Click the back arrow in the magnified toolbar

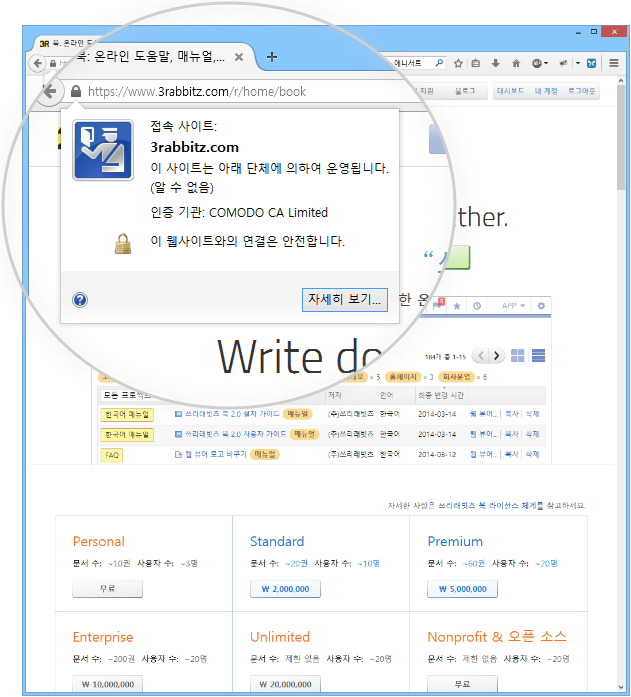(50, 92)
